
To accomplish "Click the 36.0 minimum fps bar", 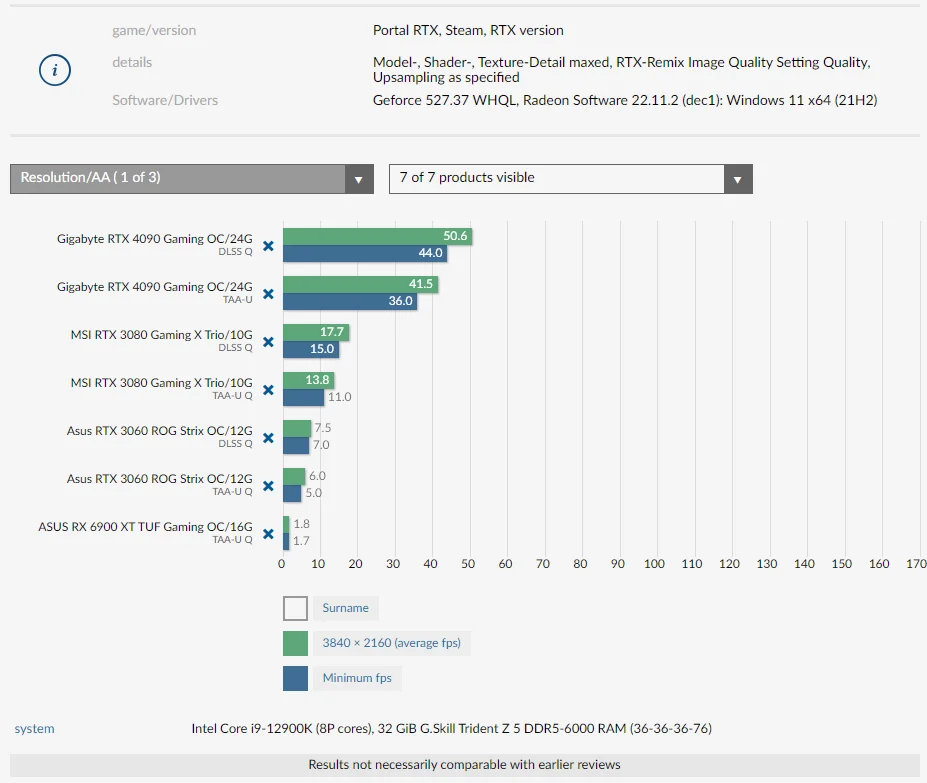I will [x=350, y=301].
